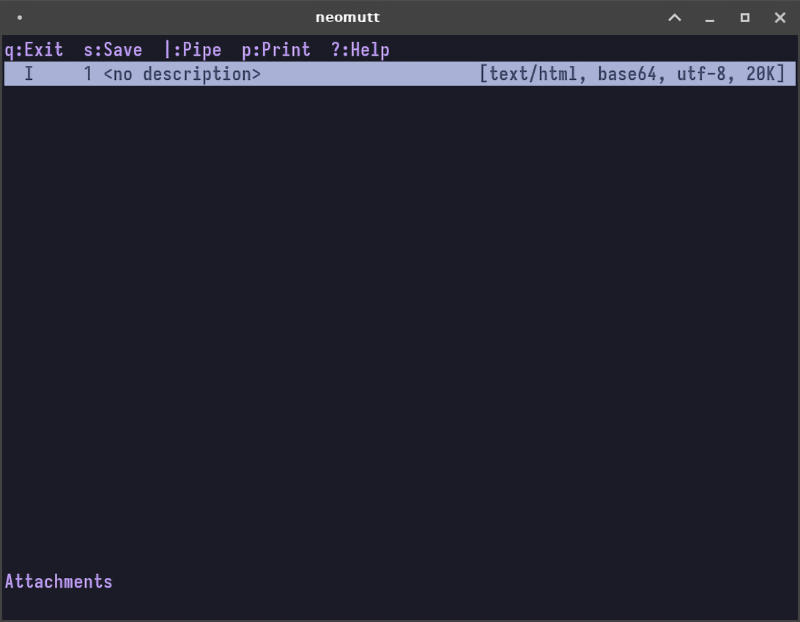
Task: Save the attachment via "s:Save"
Action: [113, 49]
